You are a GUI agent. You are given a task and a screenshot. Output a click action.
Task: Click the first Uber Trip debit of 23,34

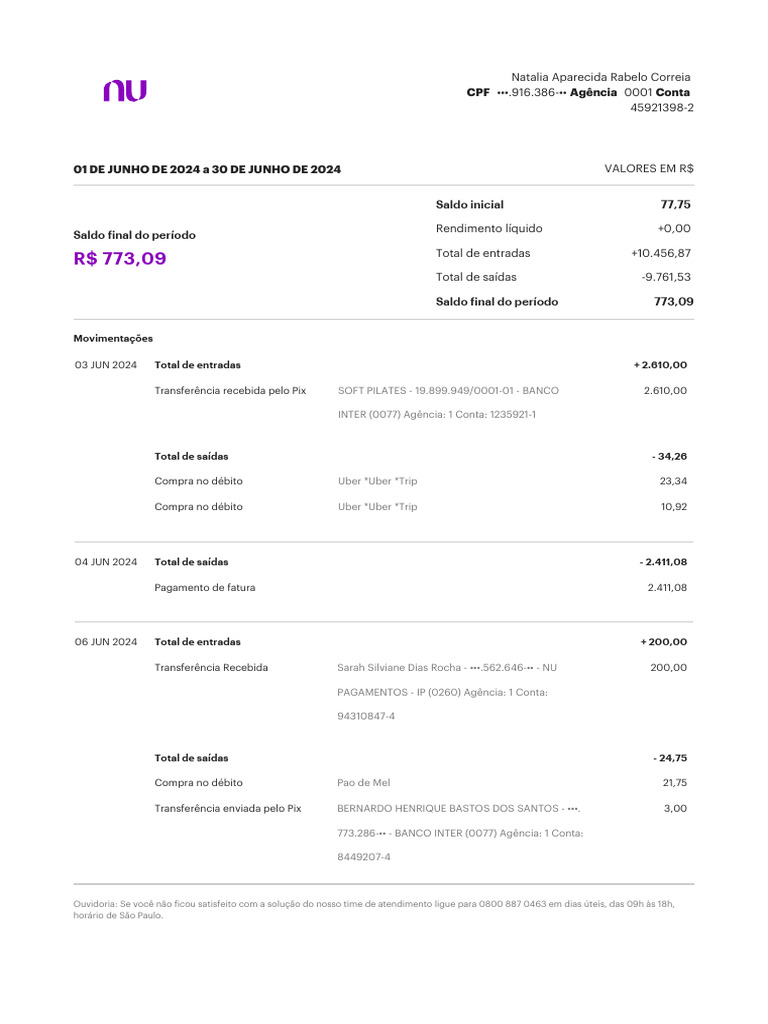[x=378, y=481]
